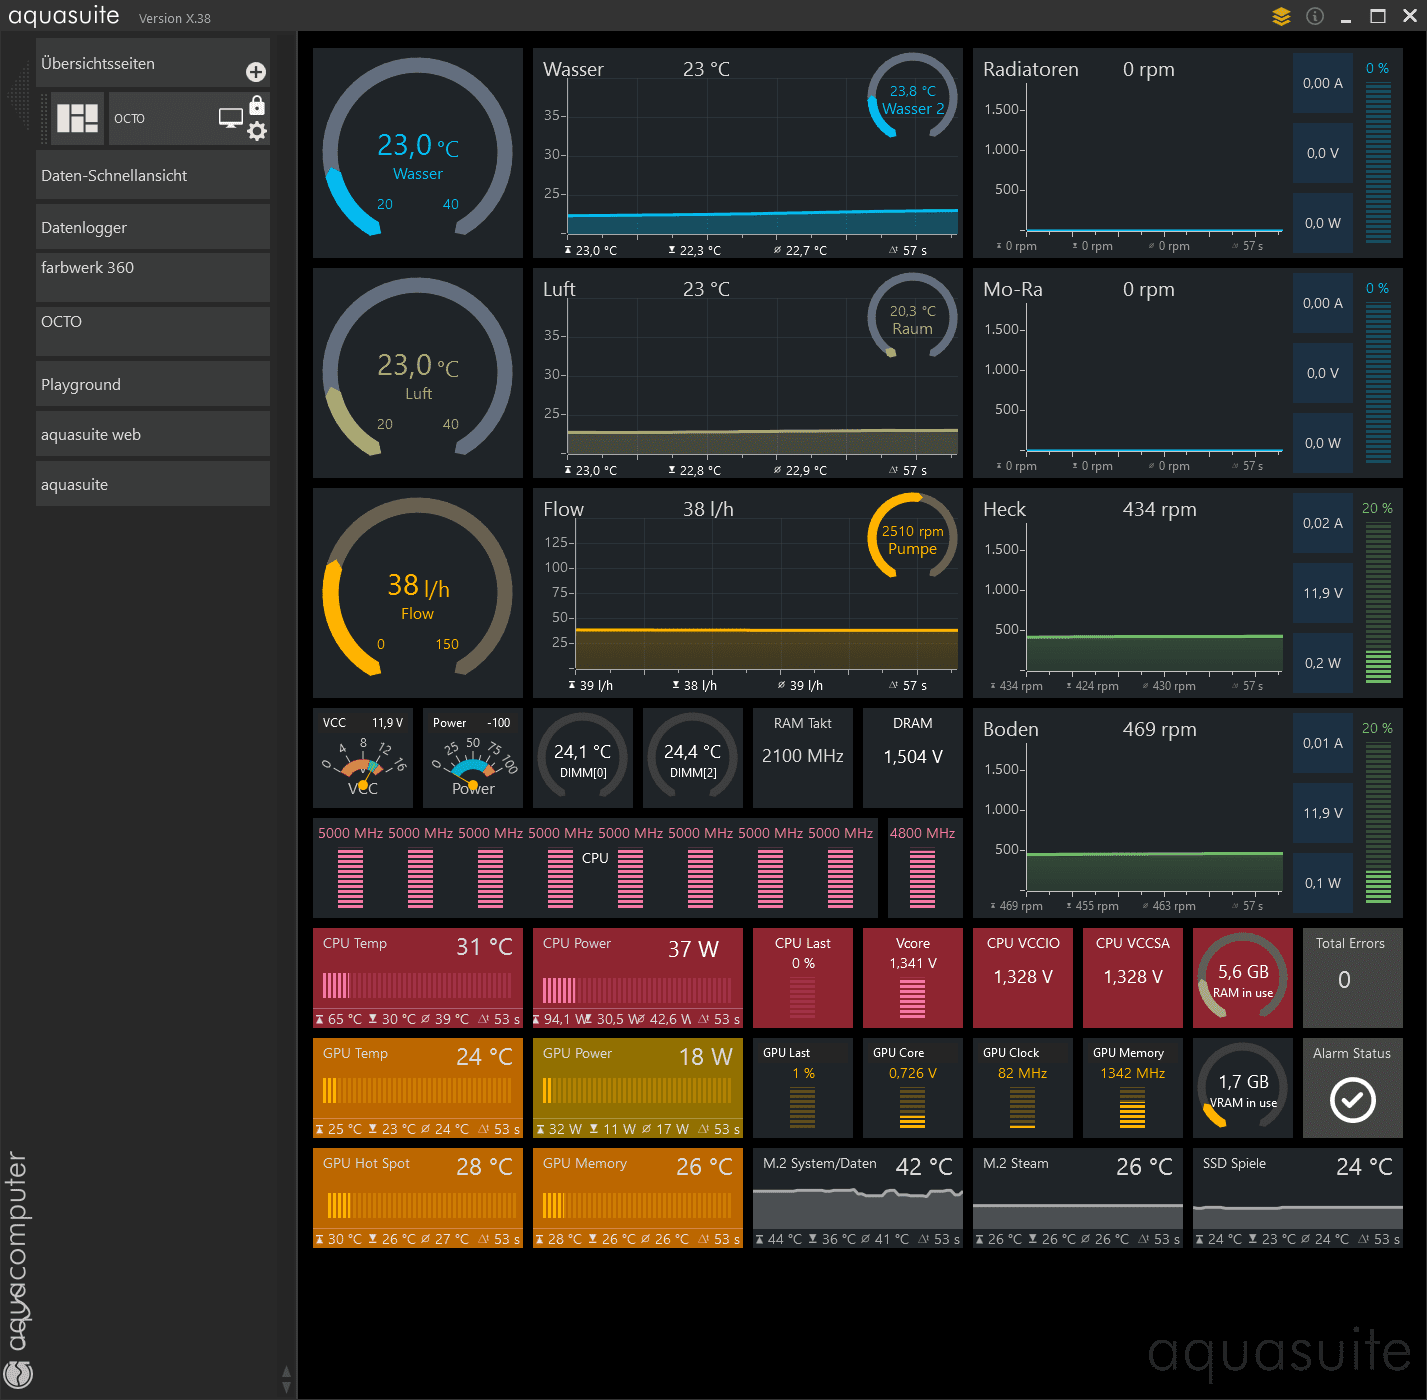Click the RAM Takt 2100 MHz tile
The image size is (1427, 1400).
click(803, 758)
